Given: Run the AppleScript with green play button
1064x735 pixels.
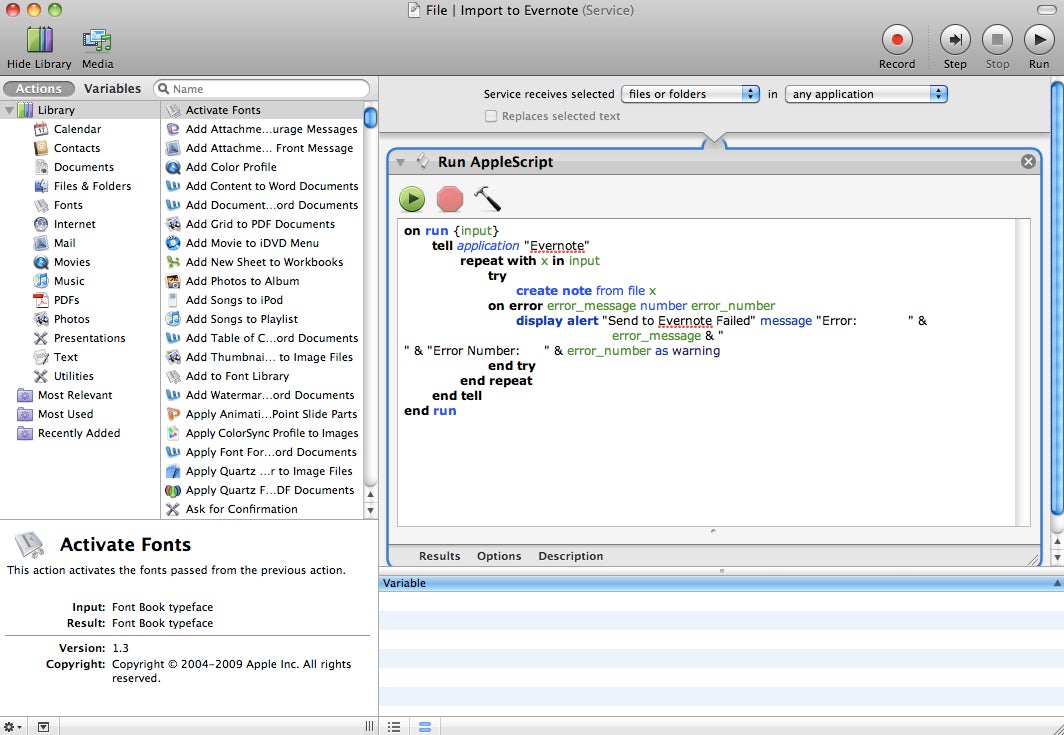Looking at the screenshot, I should click(x=412, y=199).
